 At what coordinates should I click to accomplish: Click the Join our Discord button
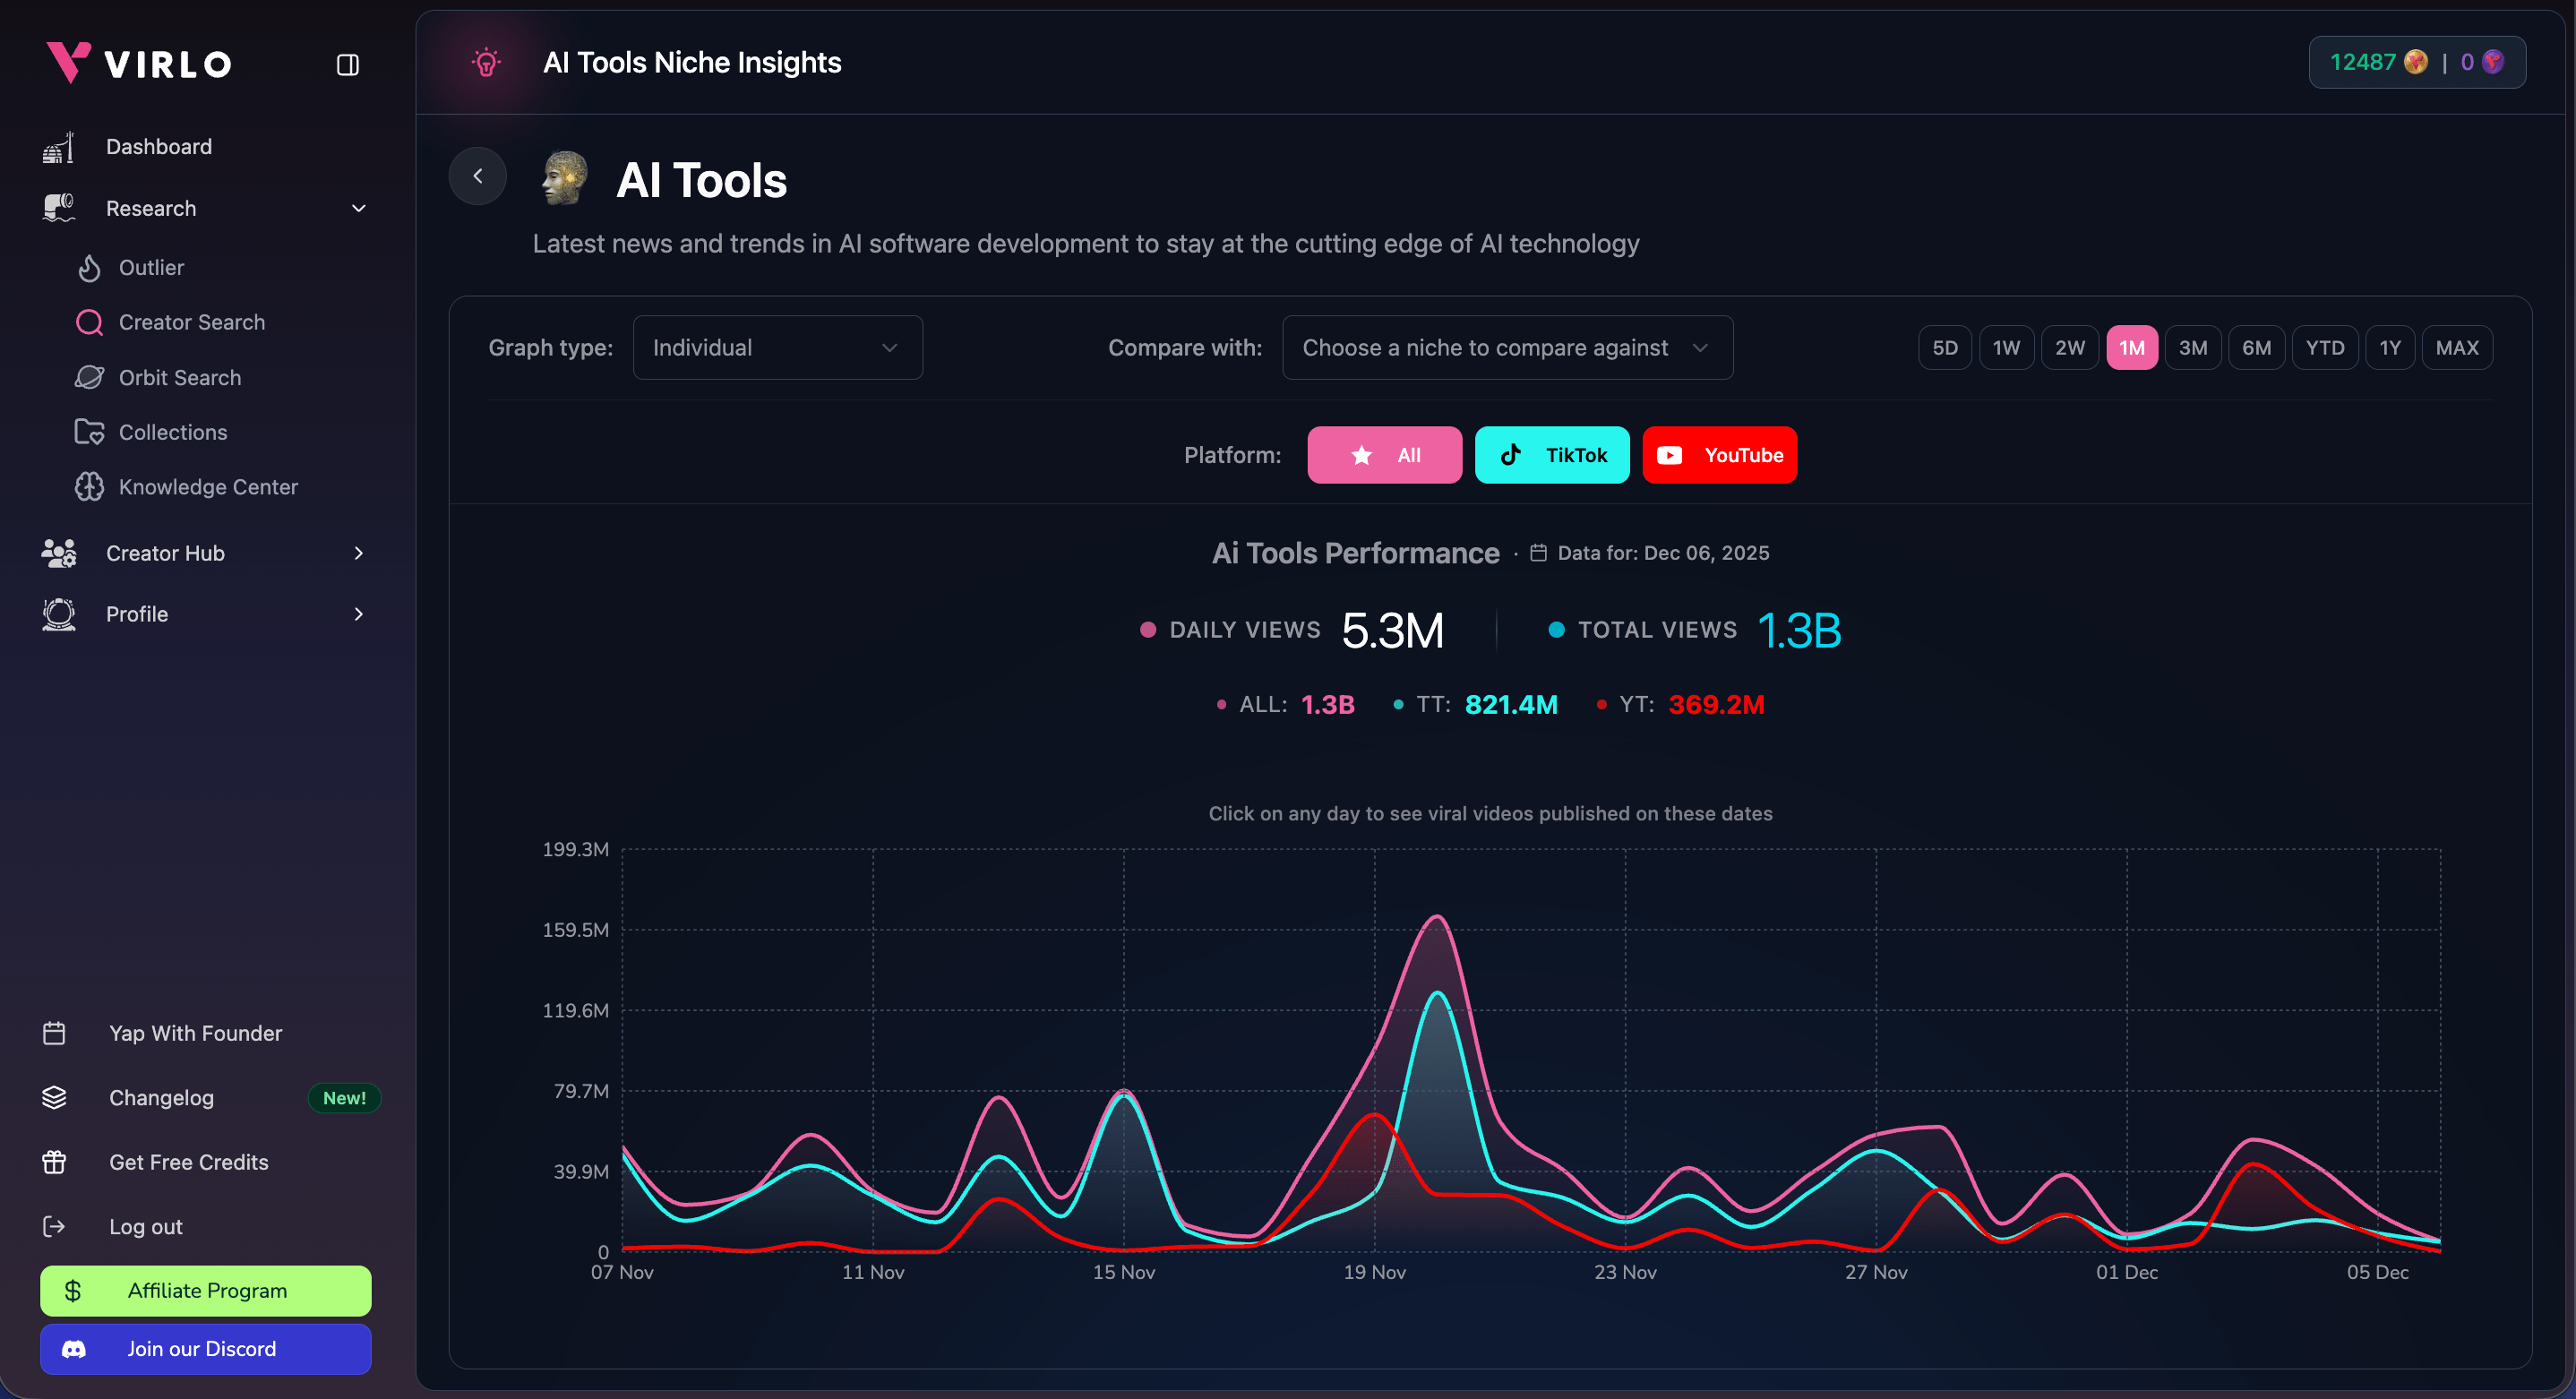(205, 1348)
